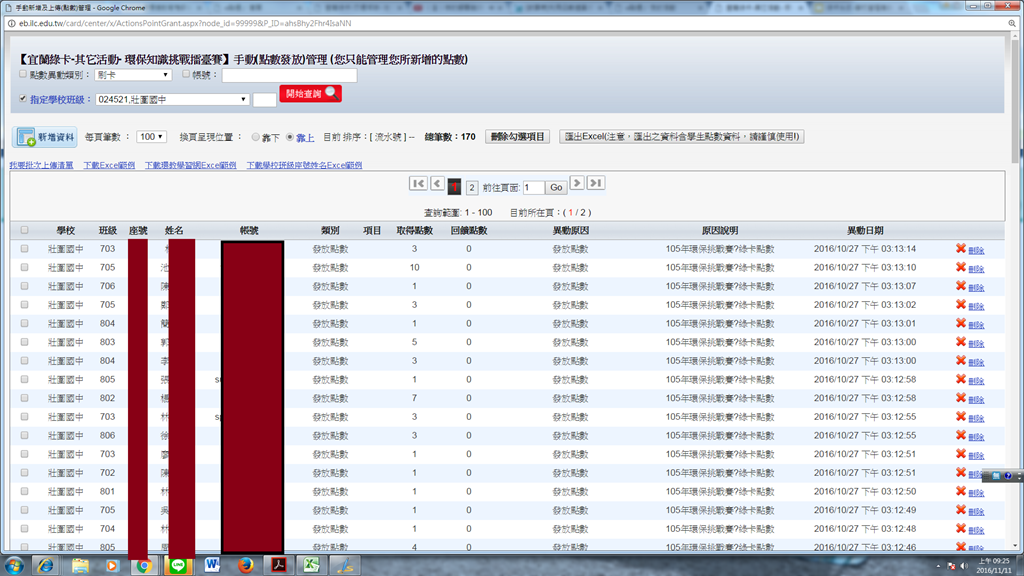
Task: Open the 我要批次上傳清單 link
Action: [x=41, y=165]
